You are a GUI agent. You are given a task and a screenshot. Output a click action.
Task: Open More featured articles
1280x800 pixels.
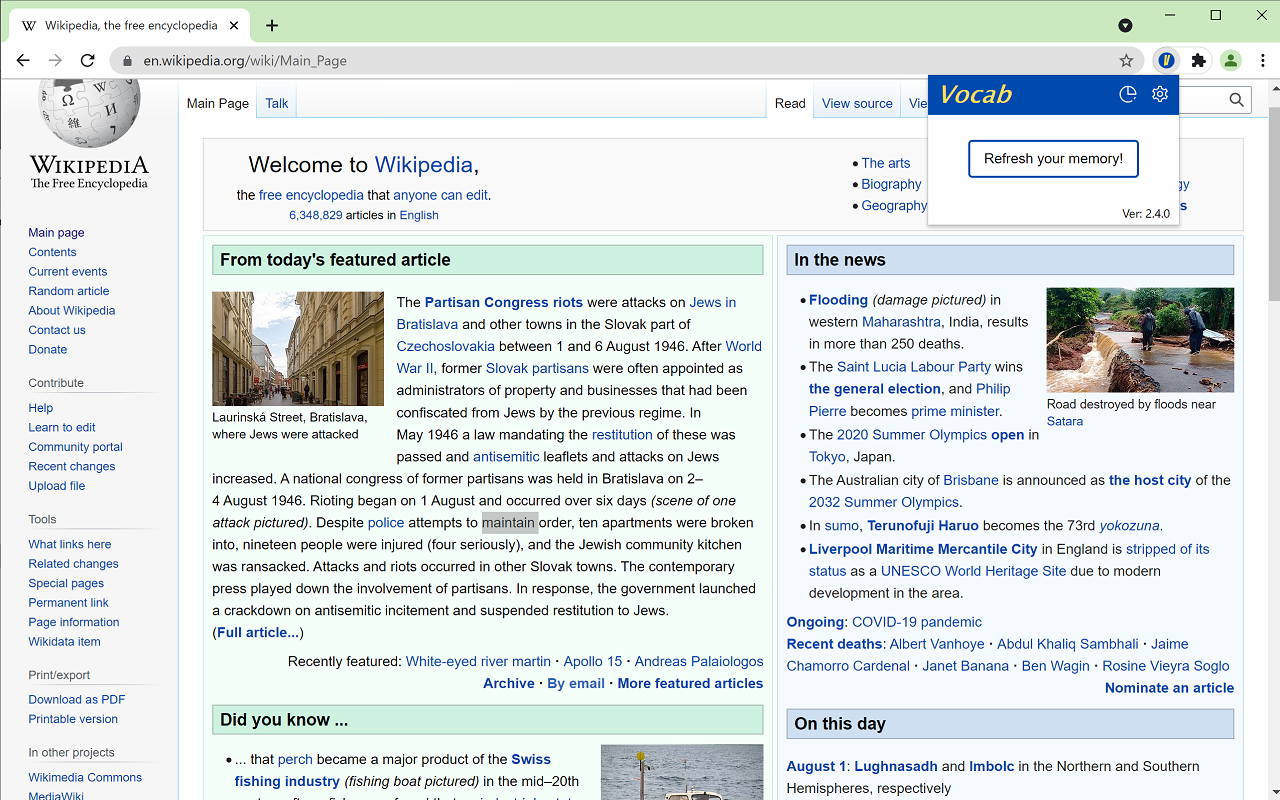tap(690, 684)
